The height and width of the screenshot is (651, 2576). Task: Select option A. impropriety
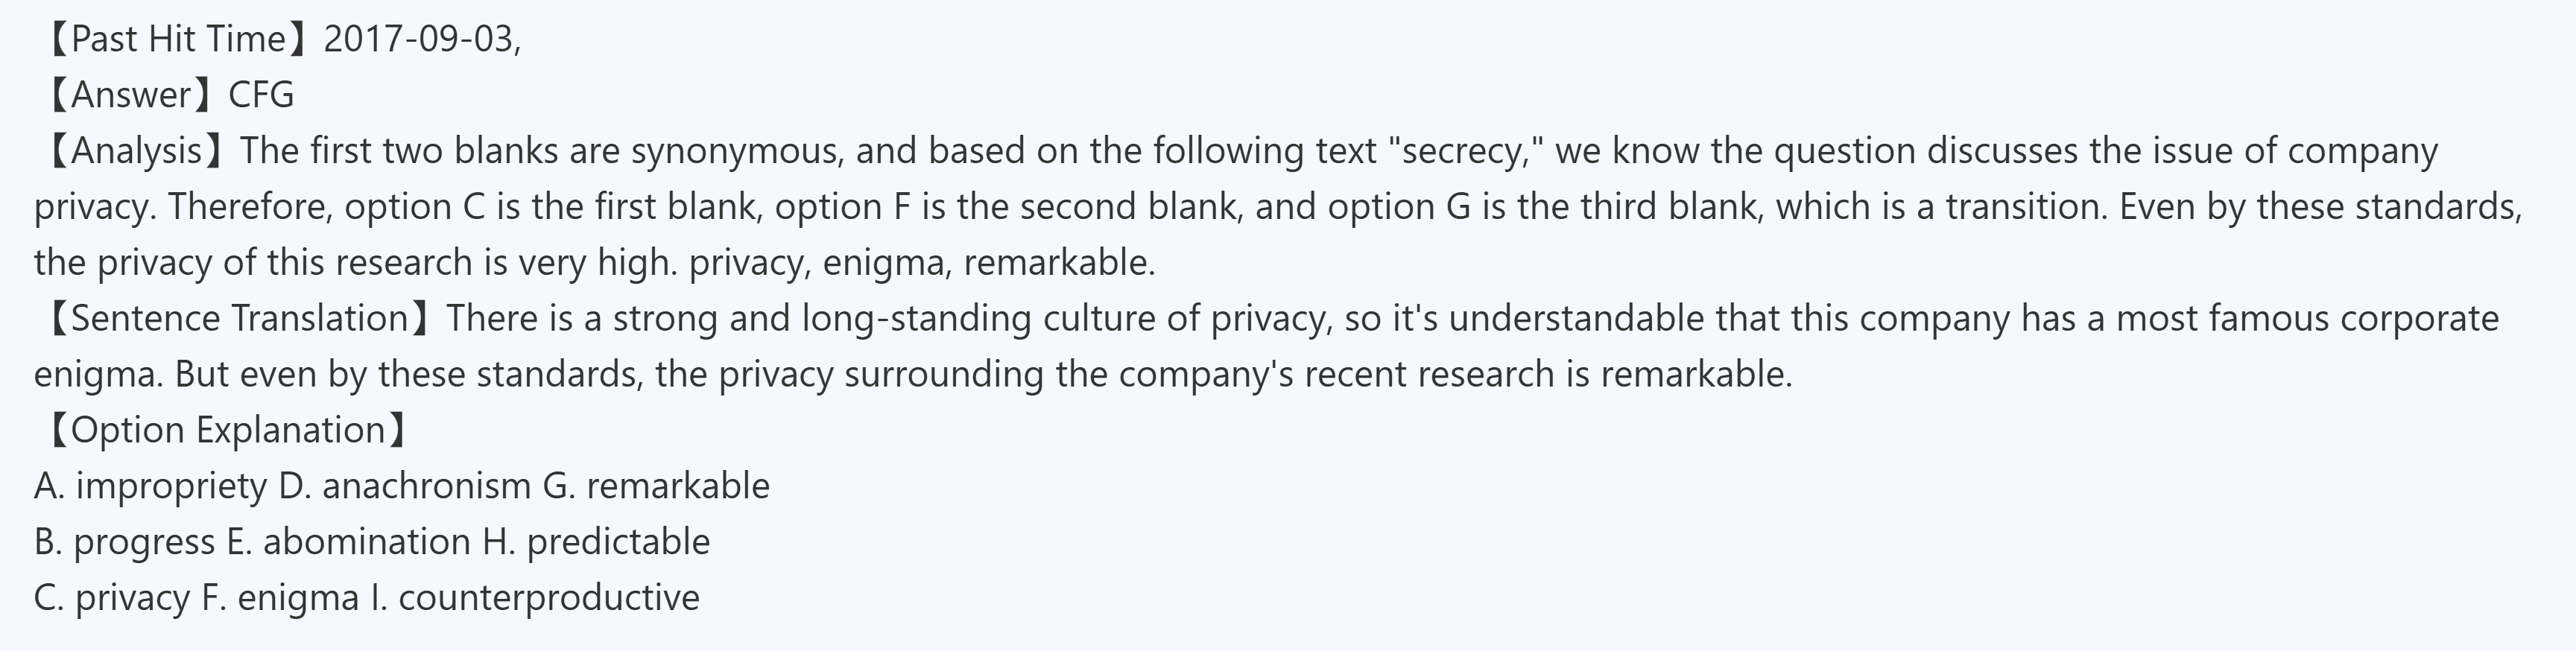click(150, 486)
